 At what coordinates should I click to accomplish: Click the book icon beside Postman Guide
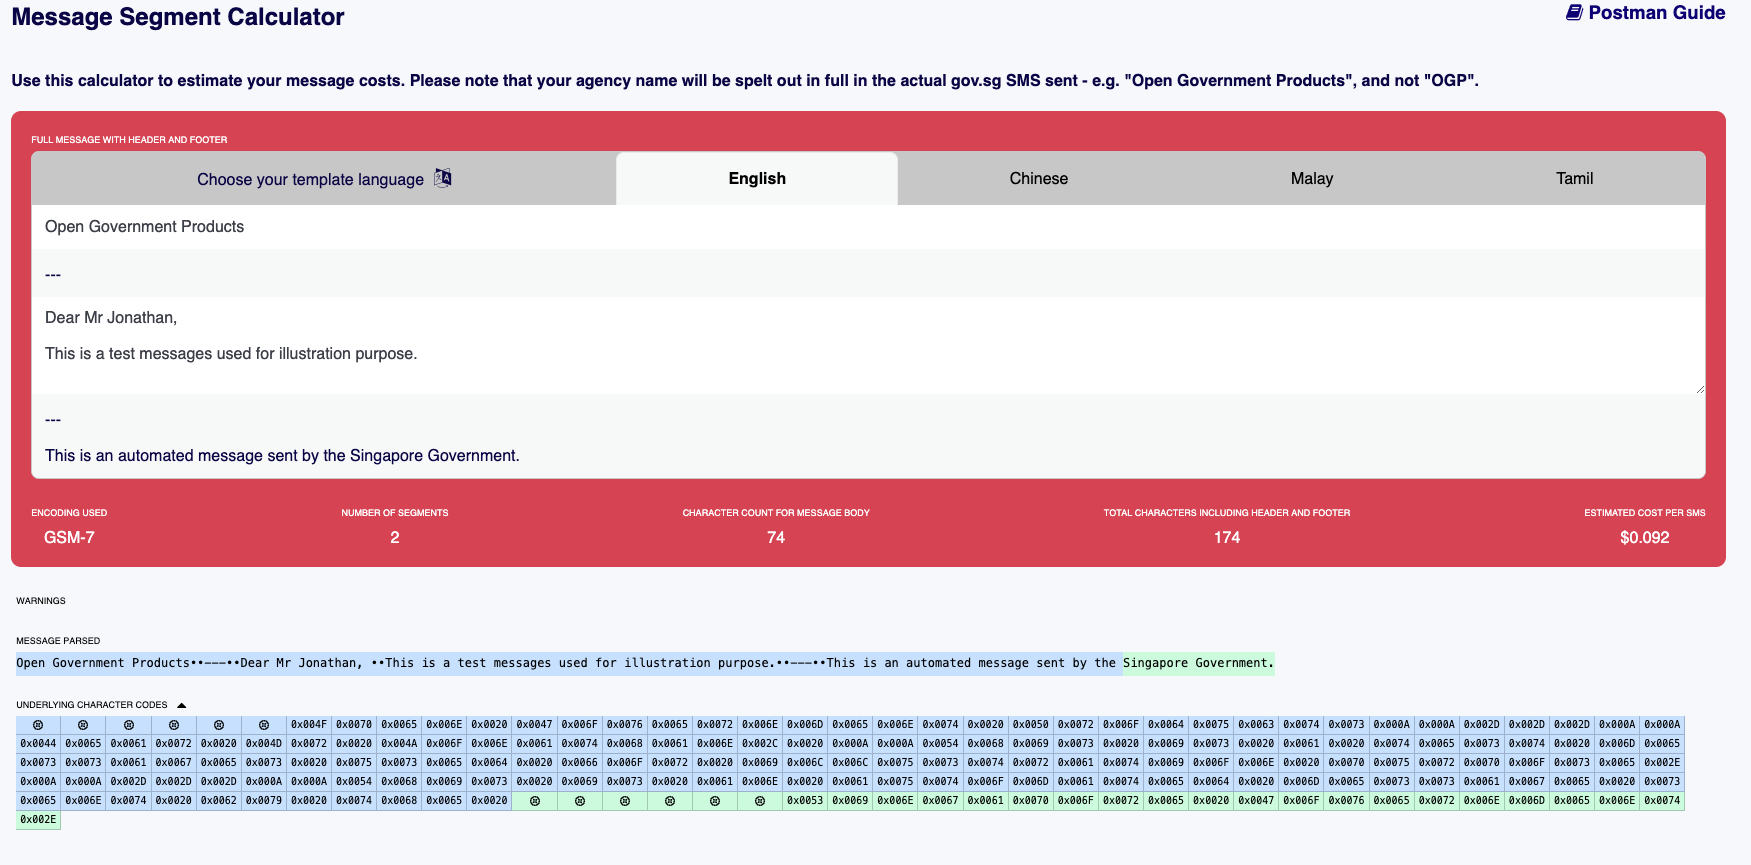coord(1574,13)
